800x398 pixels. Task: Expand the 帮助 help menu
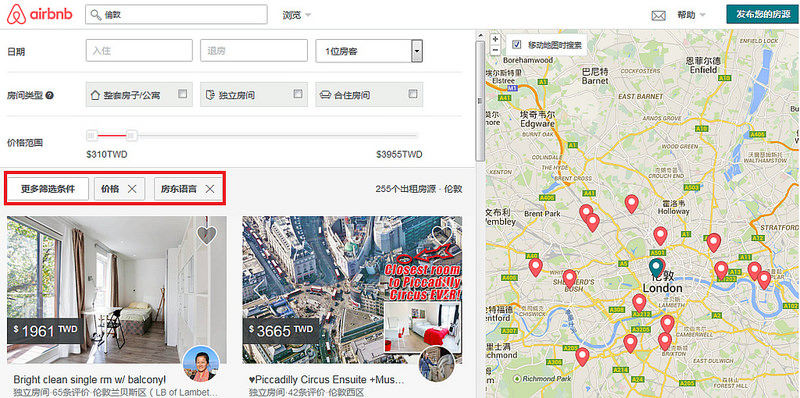[691, 15]
